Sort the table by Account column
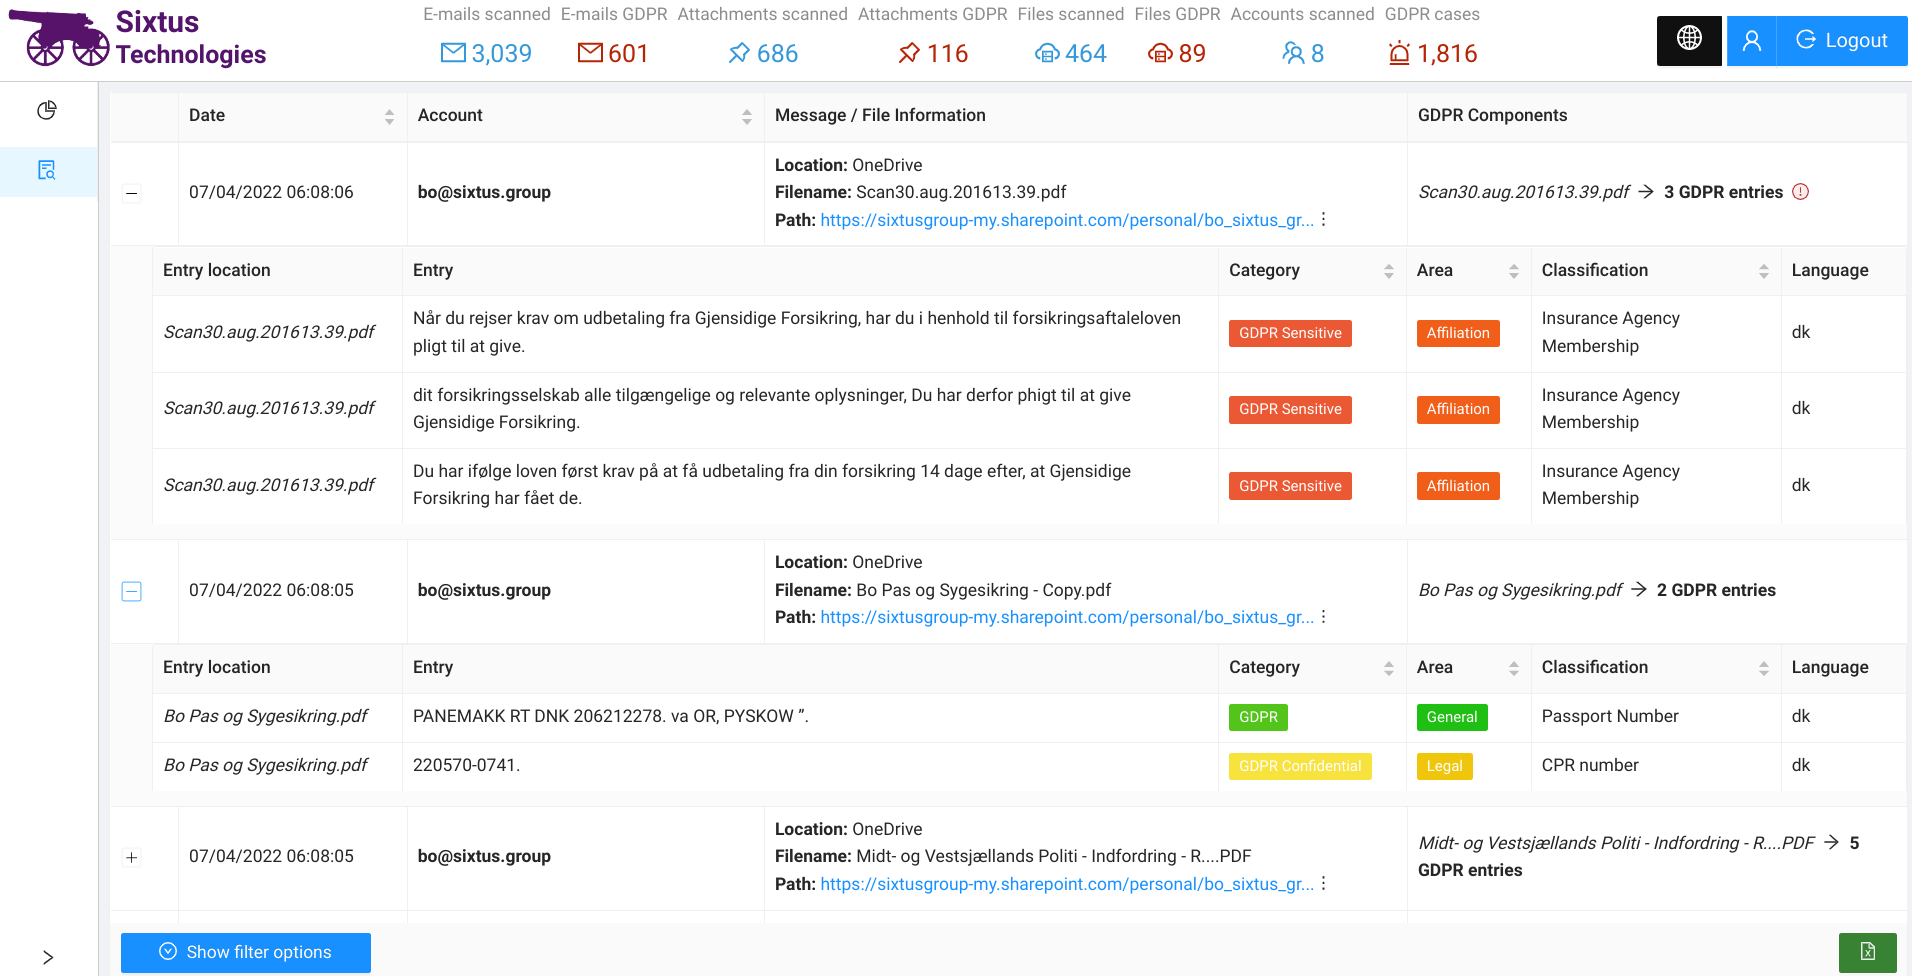The image size is (1912, 976). click(x=746, y=117)
